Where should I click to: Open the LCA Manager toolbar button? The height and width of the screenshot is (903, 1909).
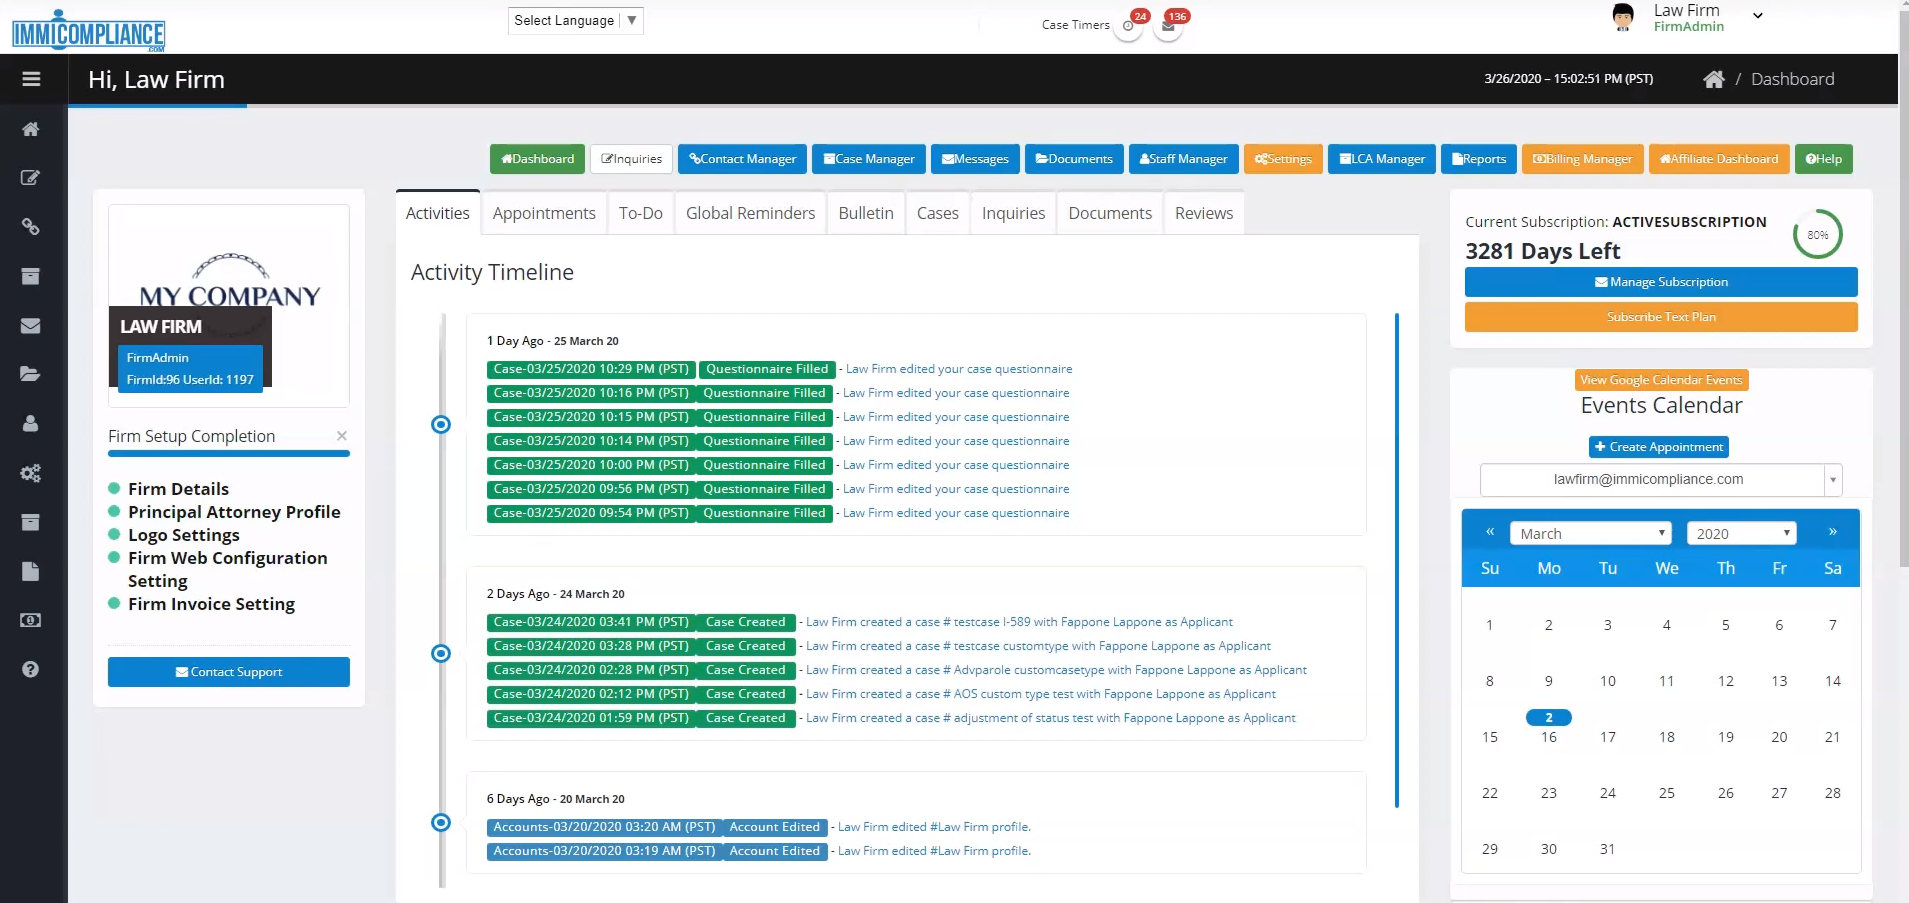click(x=1381, y=159)
